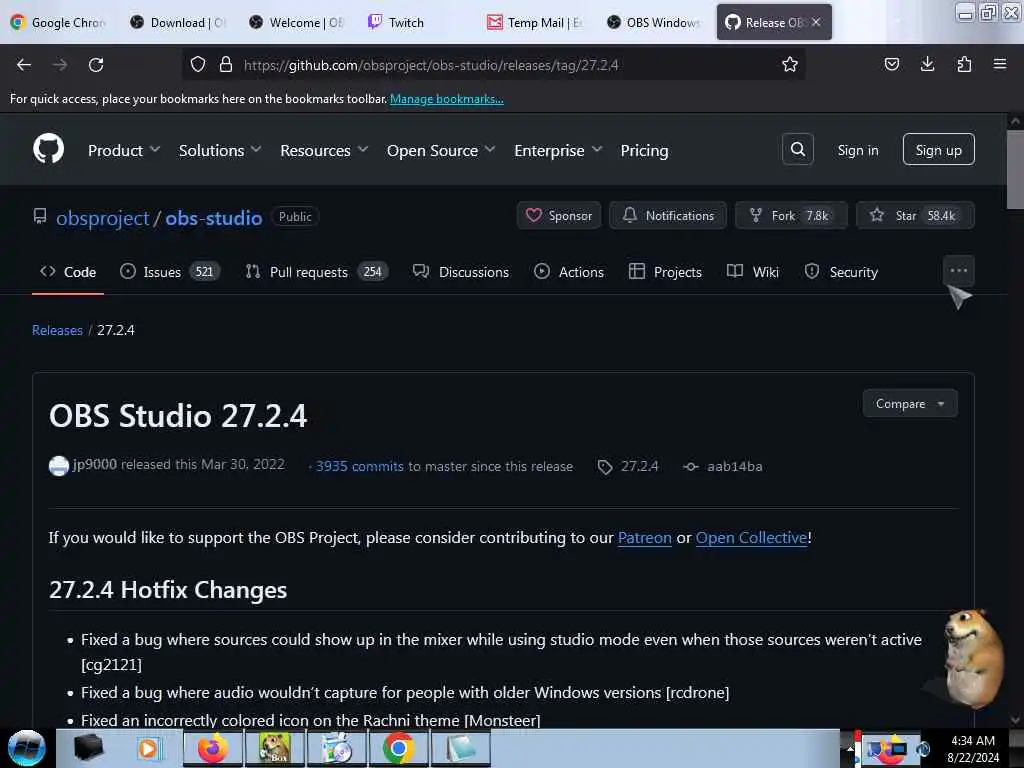The height and width of the screenshot is (768, 1024).
Task: Click the padlock site info icon
Action: pyautogui.click(x=226, y=64)
